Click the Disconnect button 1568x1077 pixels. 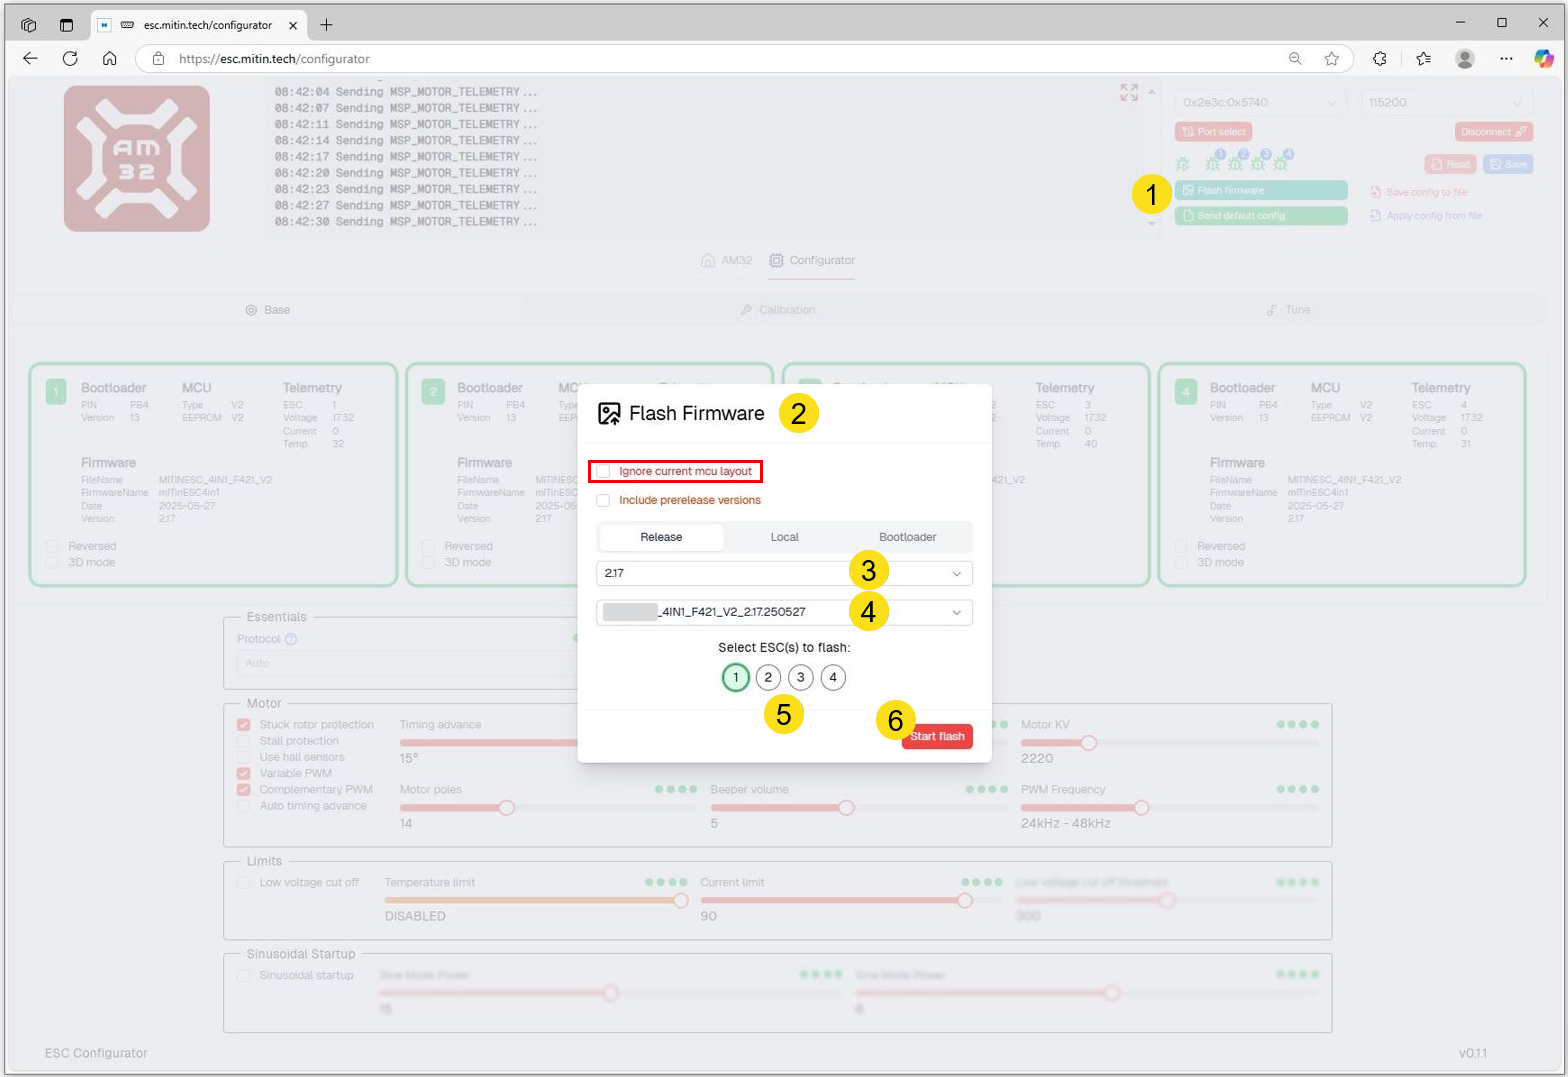click(1494, 132)
